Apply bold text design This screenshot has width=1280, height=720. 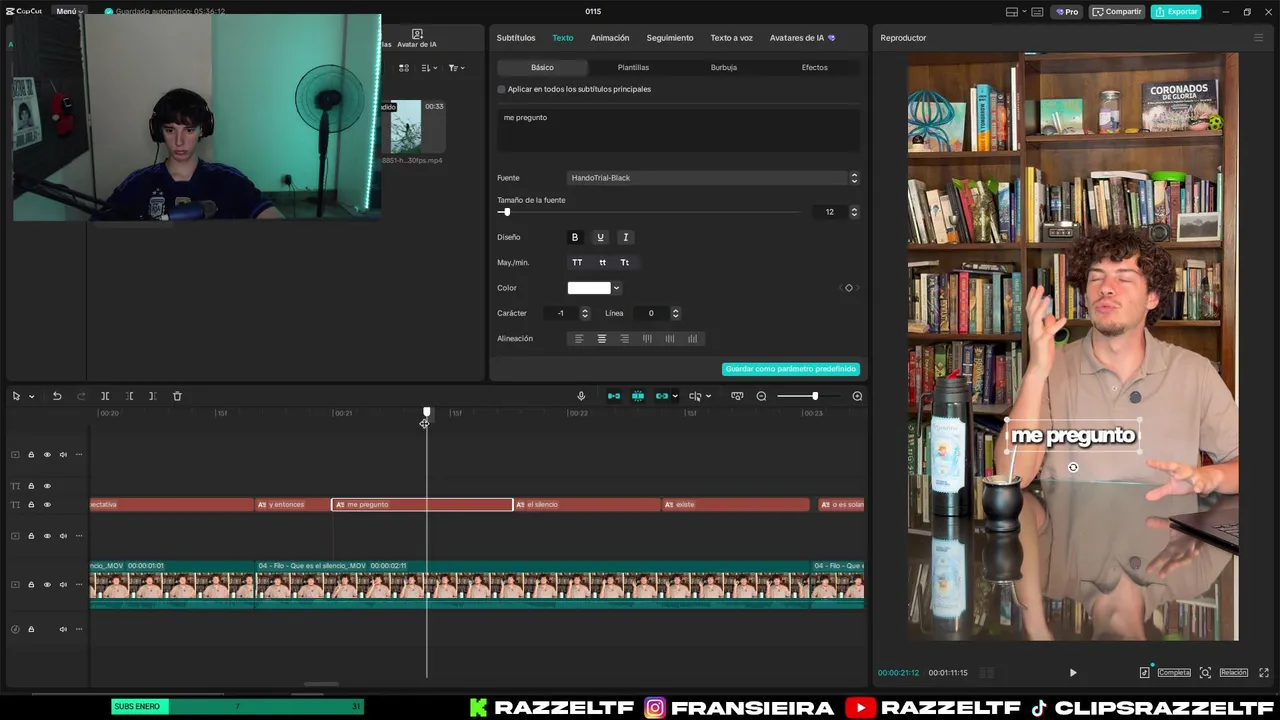[574, 237]
